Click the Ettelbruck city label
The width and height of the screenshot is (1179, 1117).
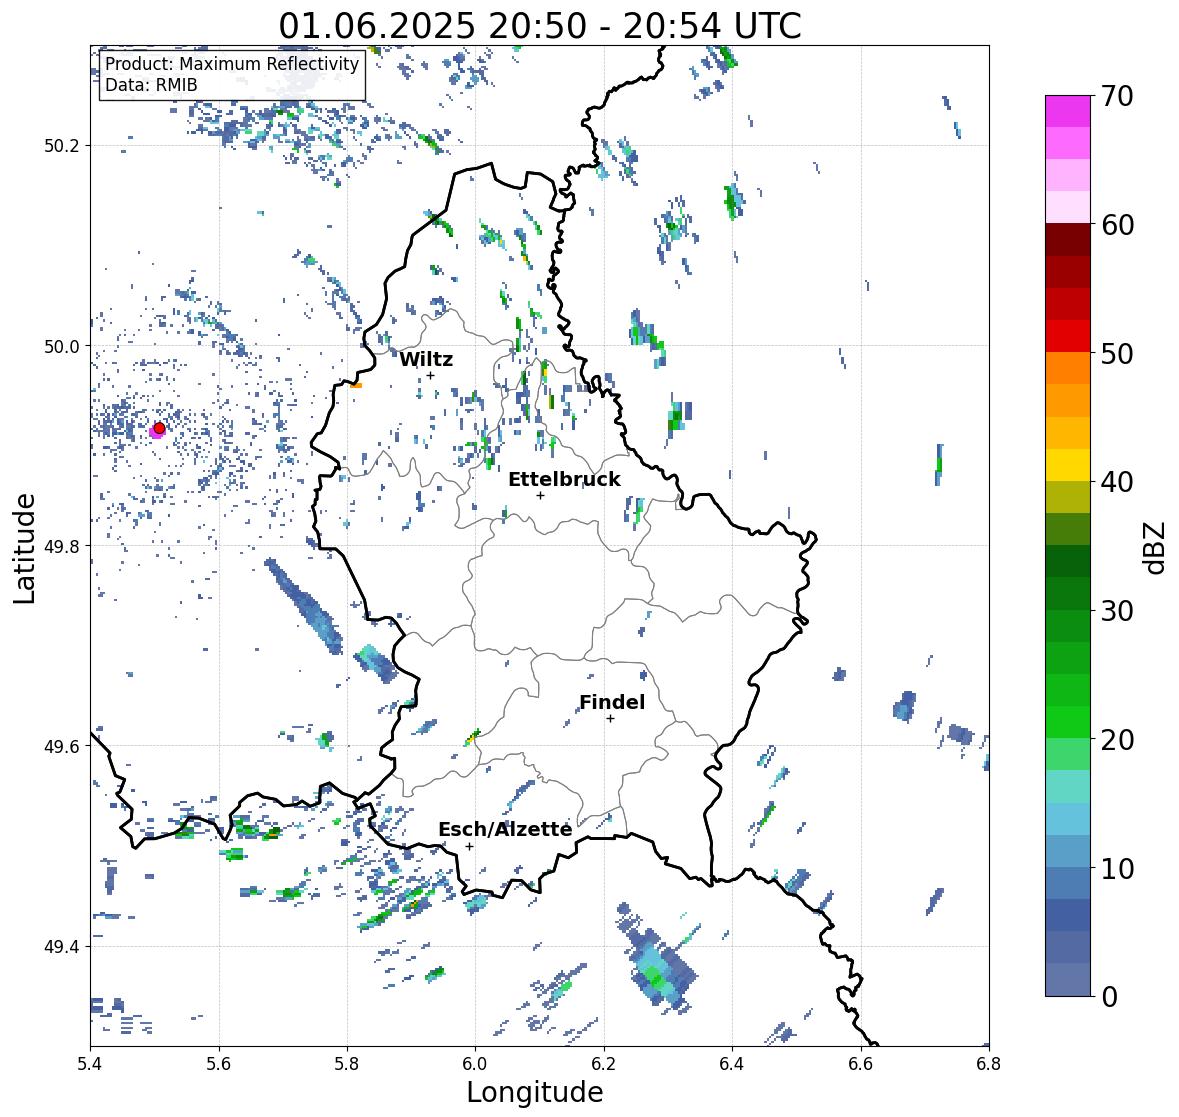tap(564, 480)
